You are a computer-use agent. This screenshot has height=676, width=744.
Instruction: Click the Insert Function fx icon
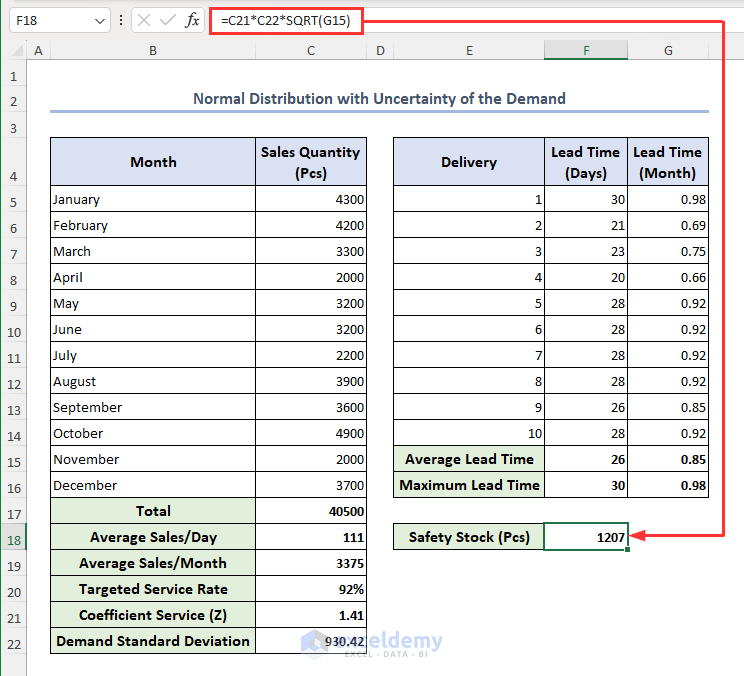[x=192, y=20]
